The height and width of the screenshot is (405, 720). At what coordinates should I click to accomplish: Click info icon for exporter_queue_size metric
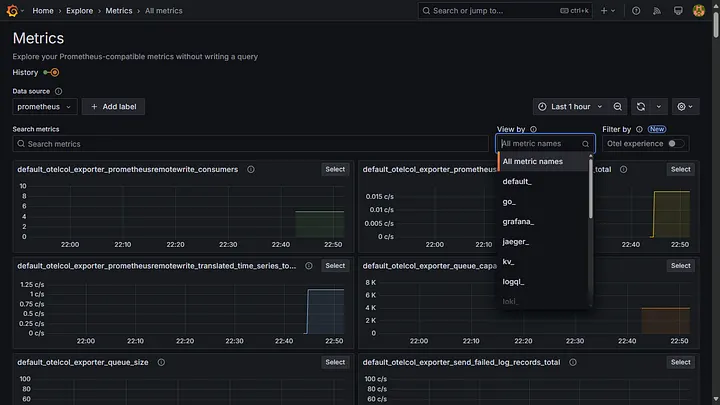(161, 362)
